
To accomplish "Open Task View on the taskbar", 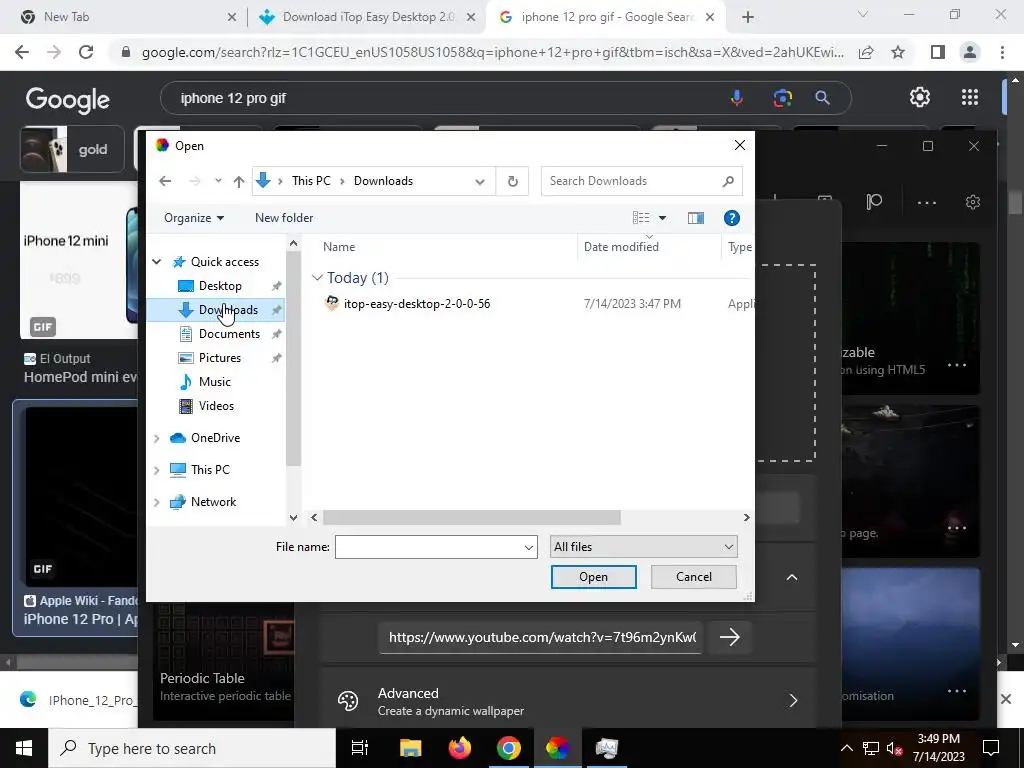I will click(359, 748).
